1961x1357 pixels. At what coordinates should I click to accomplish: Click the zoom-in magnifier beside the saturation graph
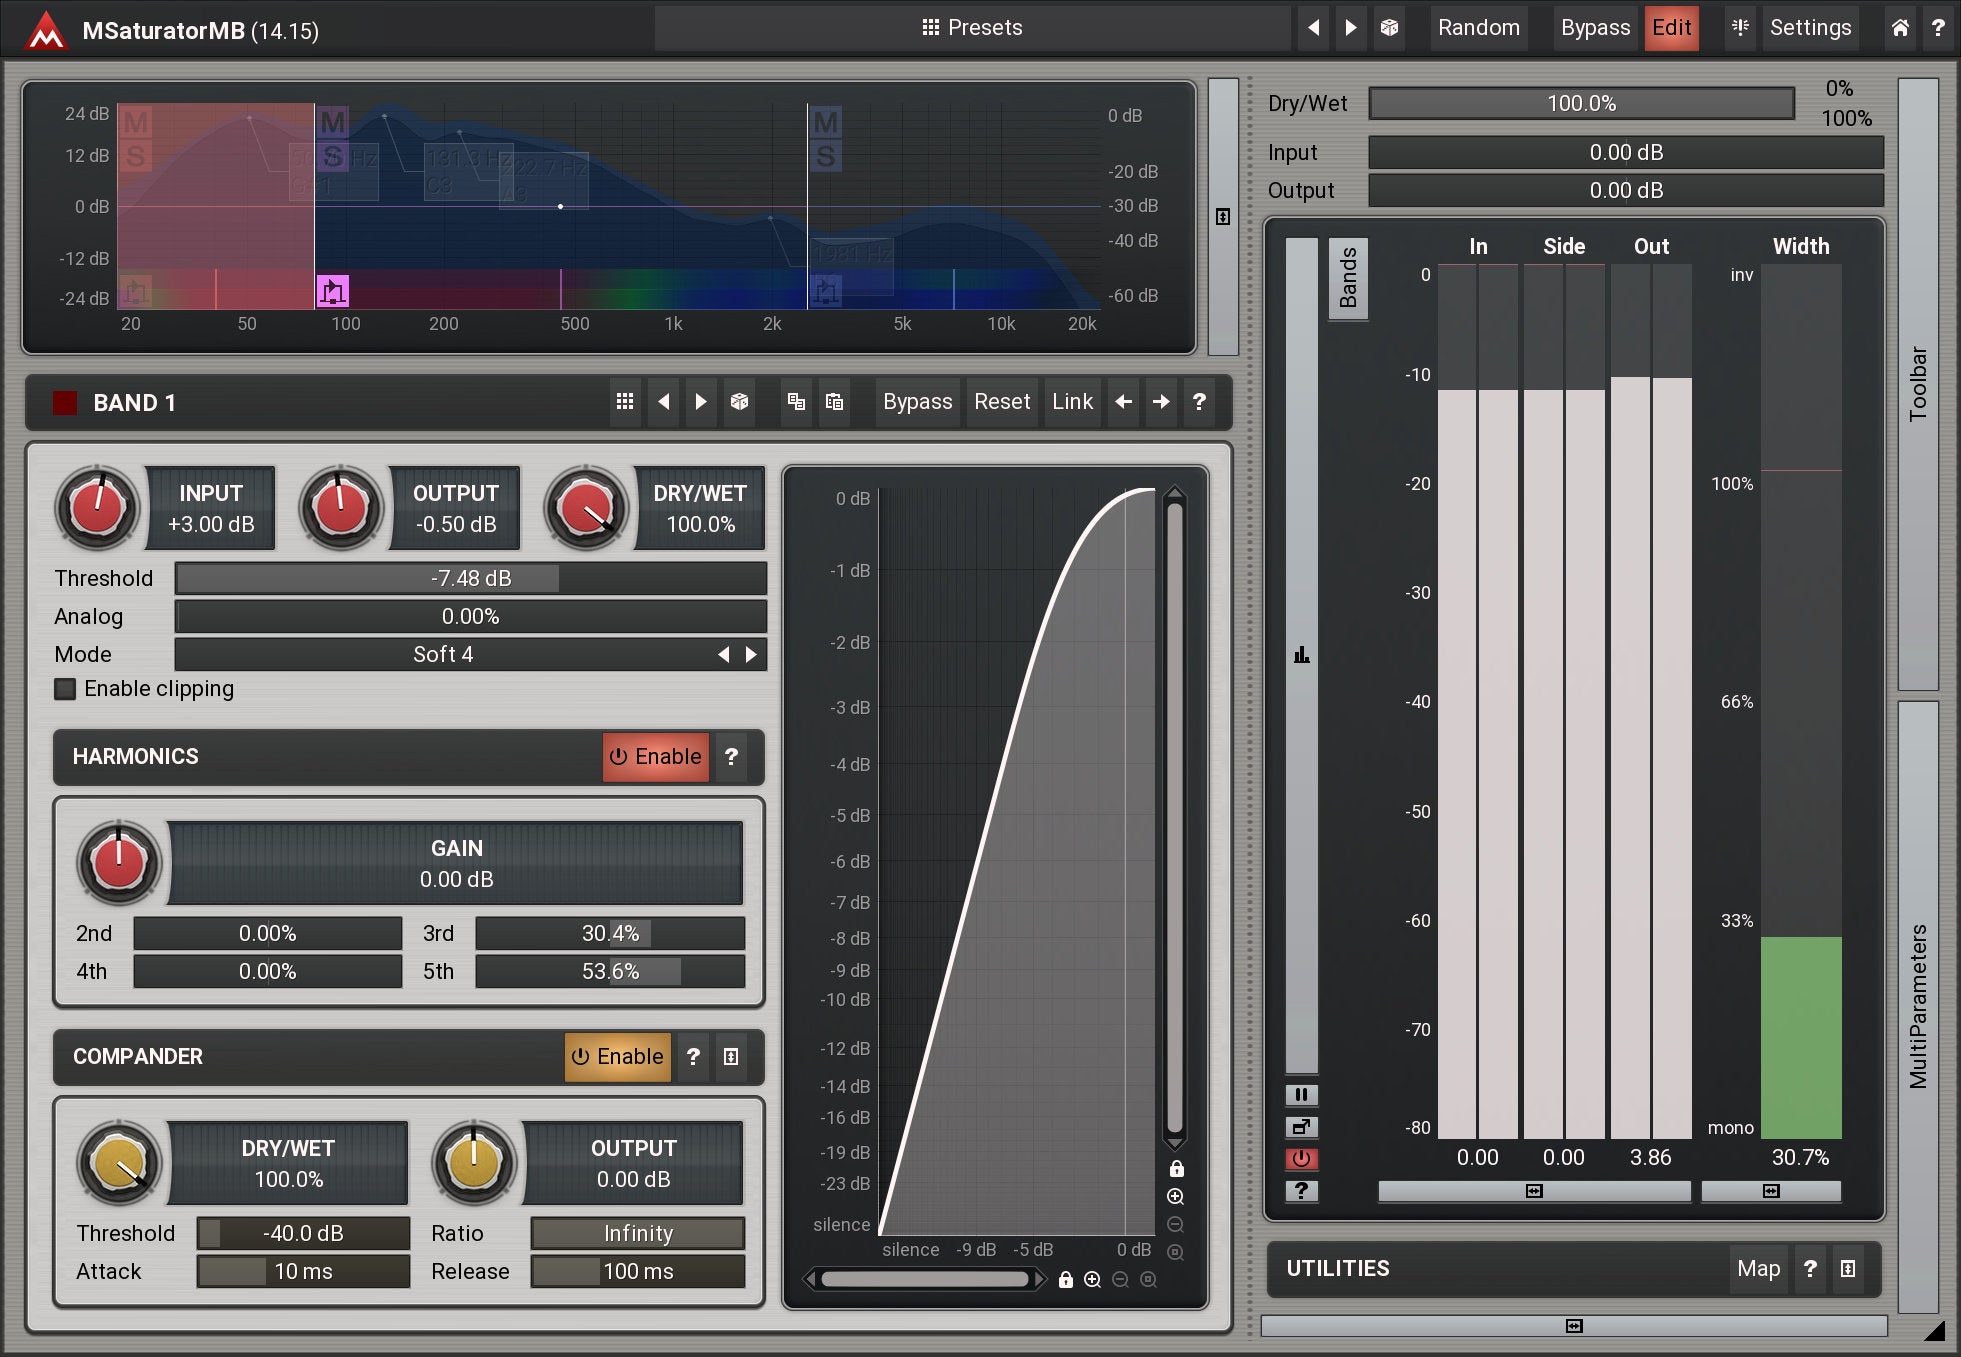[1175, 1197]
